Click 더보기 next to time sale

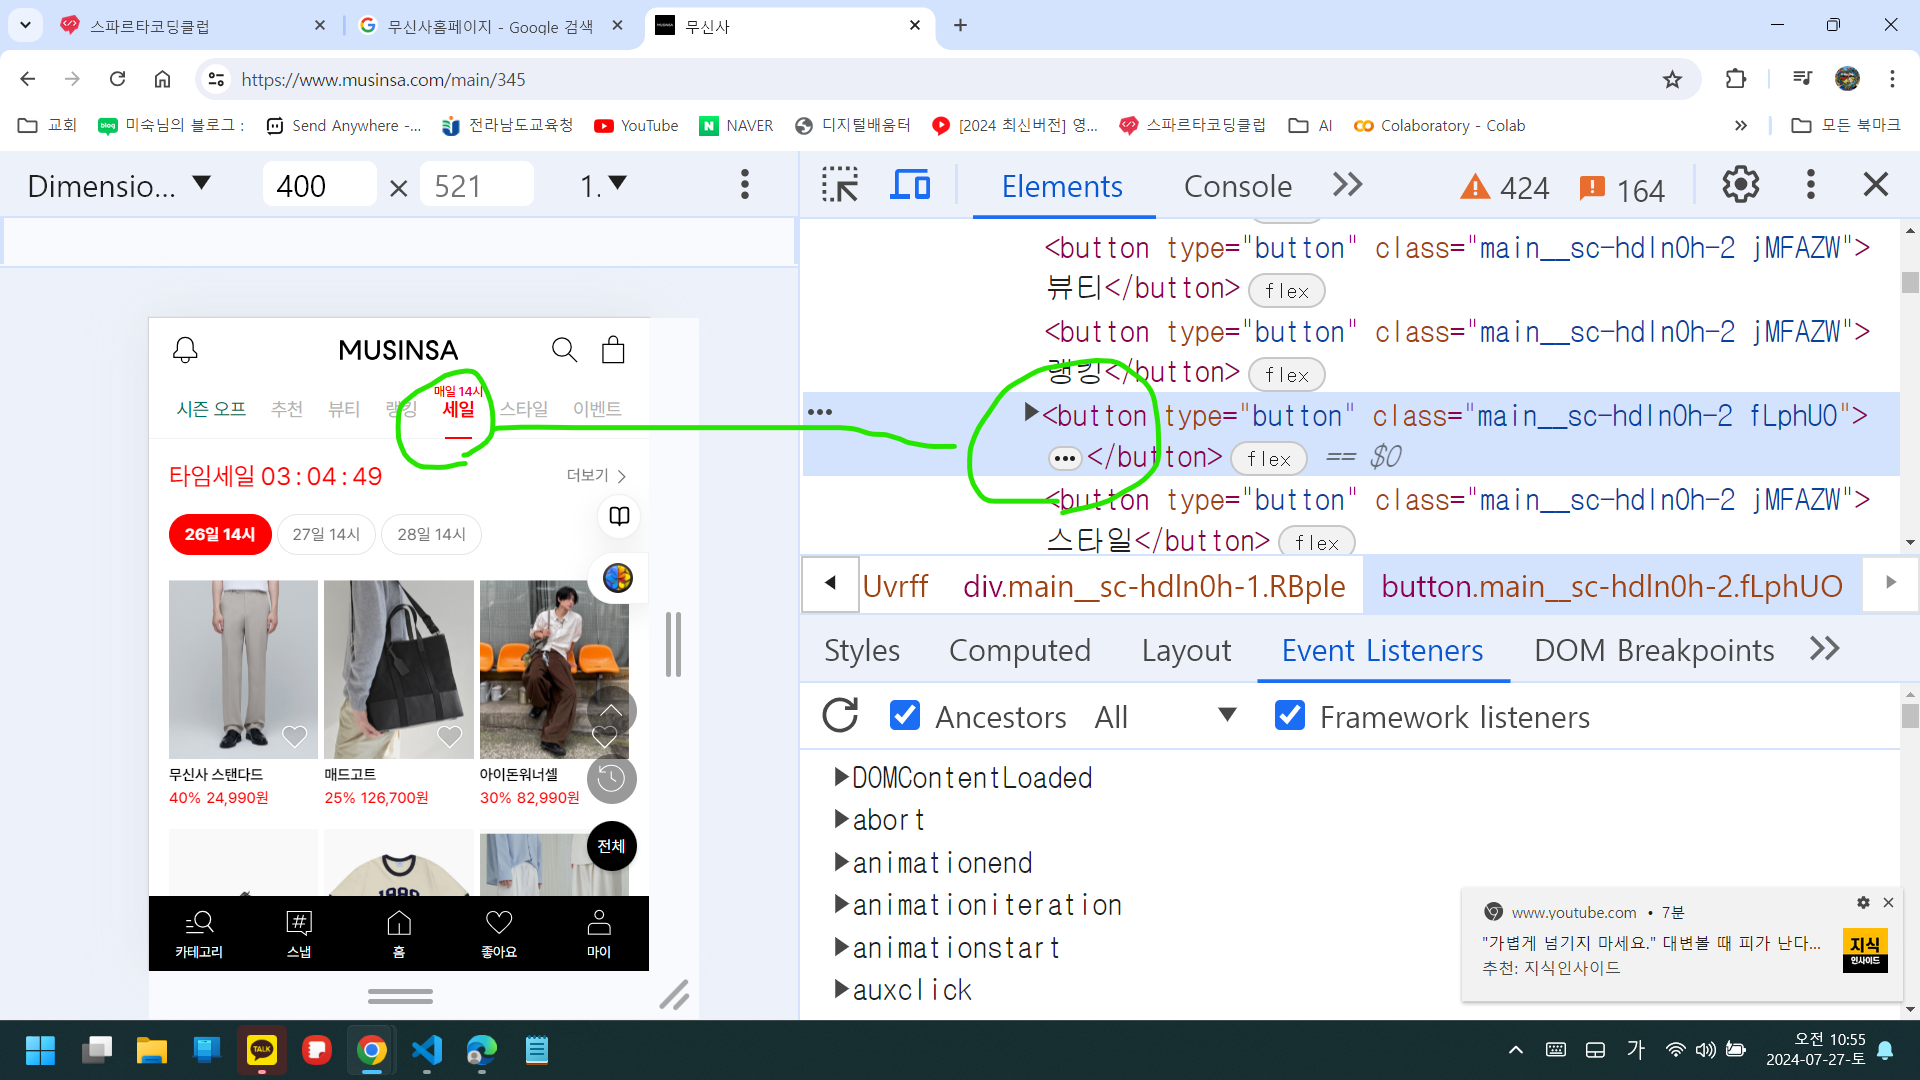click(596, 476)
